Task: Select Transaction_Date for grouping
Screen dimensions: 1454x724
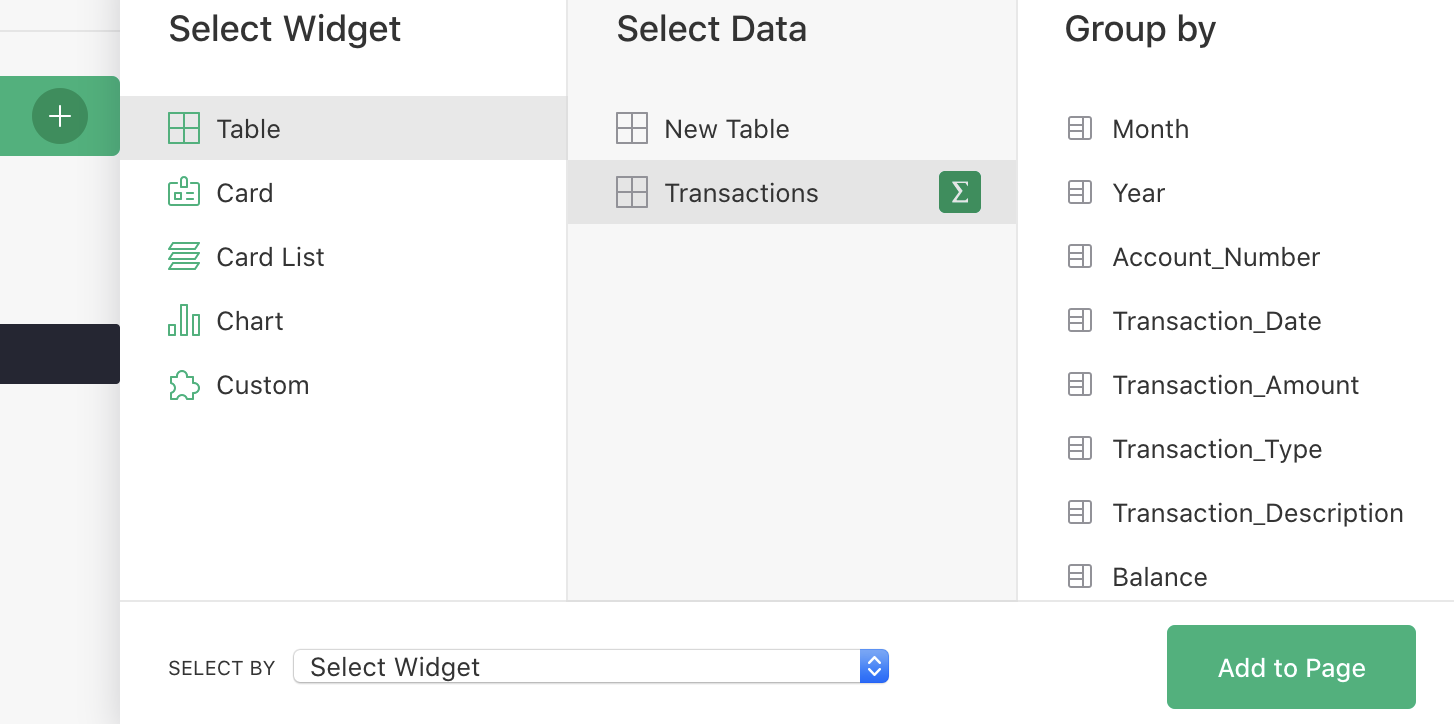Action: point(1217,320)
